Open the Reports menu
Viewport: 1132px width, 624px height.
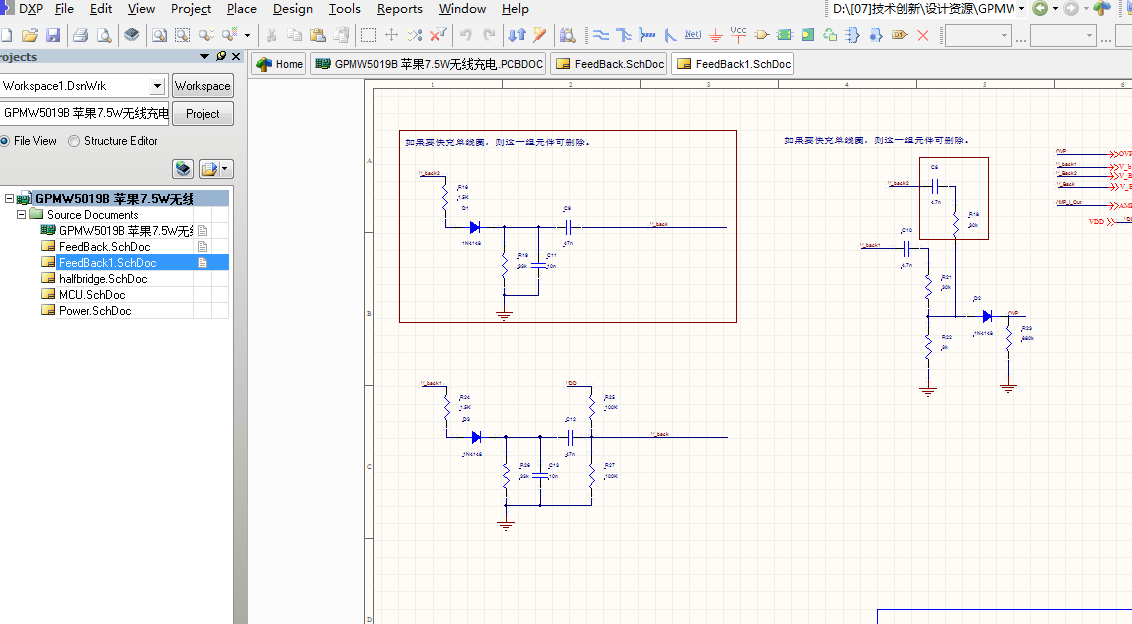[x=399, y=9]
